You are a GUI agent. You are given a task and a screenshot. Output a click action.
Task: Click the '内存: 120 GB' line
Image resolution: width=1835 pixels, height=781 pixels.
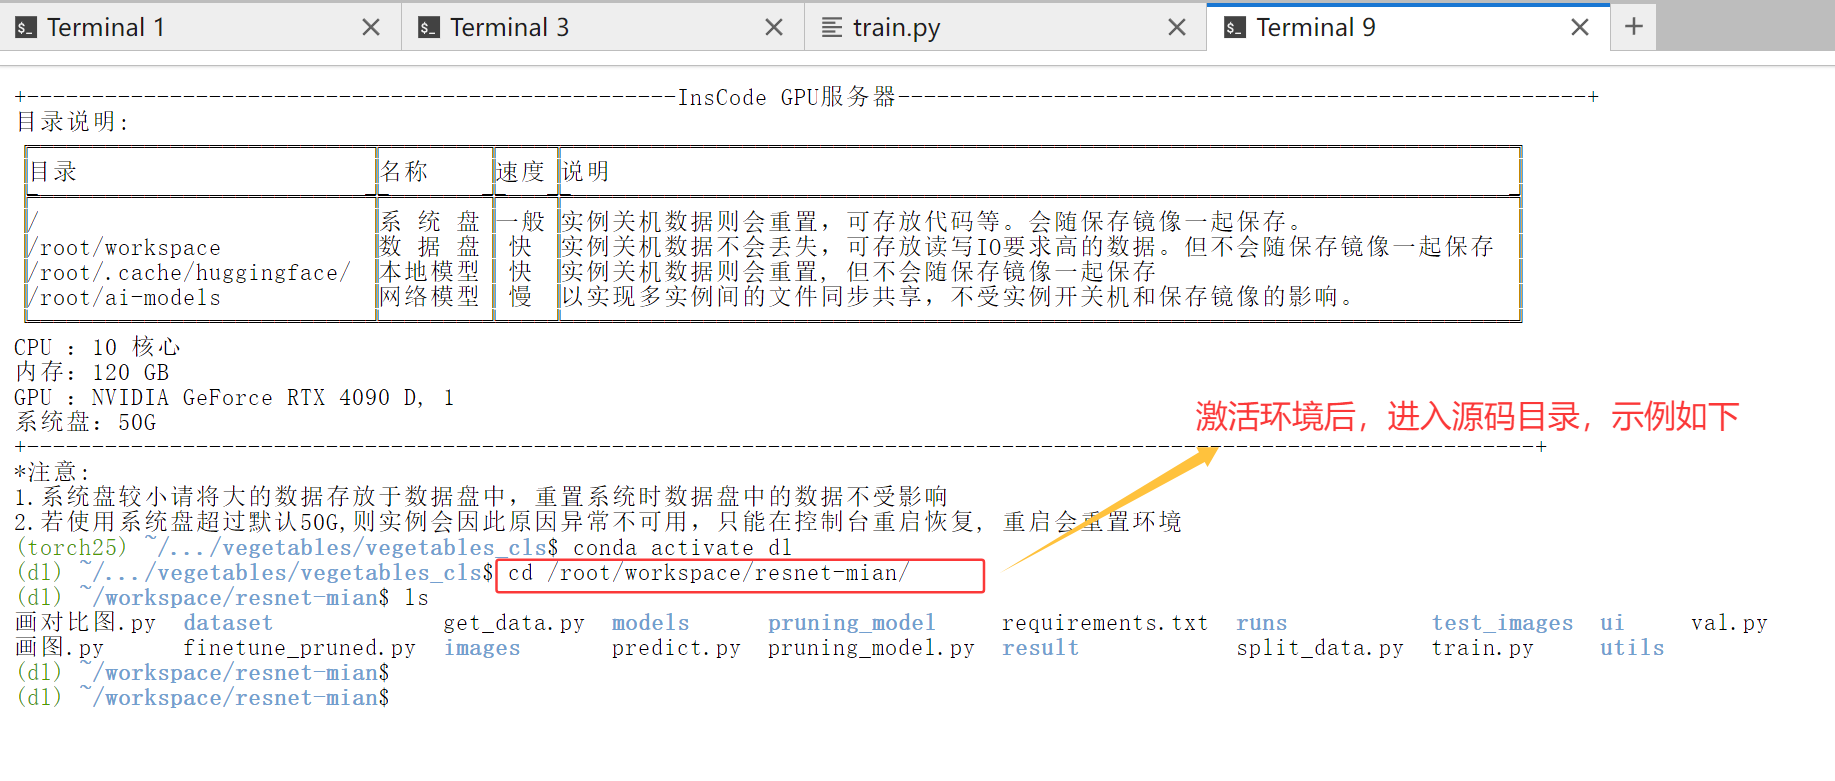[92, 373]
